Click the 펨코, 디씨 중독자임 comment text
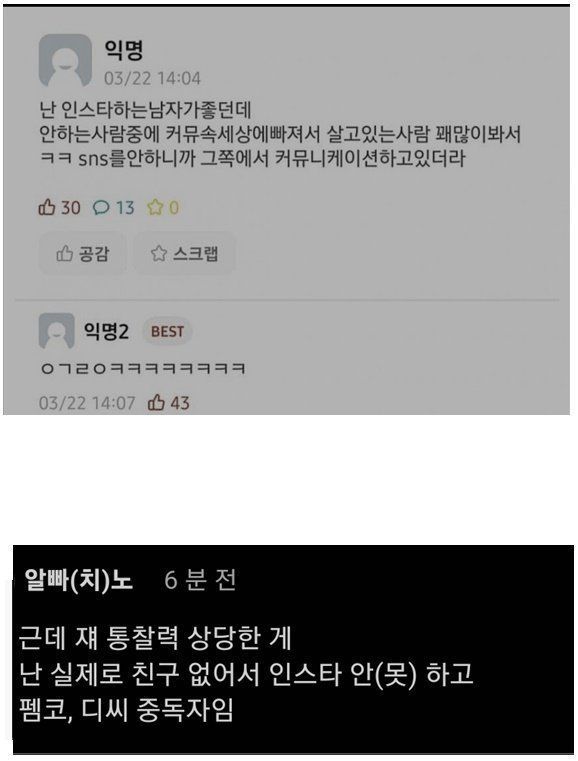 click(126, 710)
